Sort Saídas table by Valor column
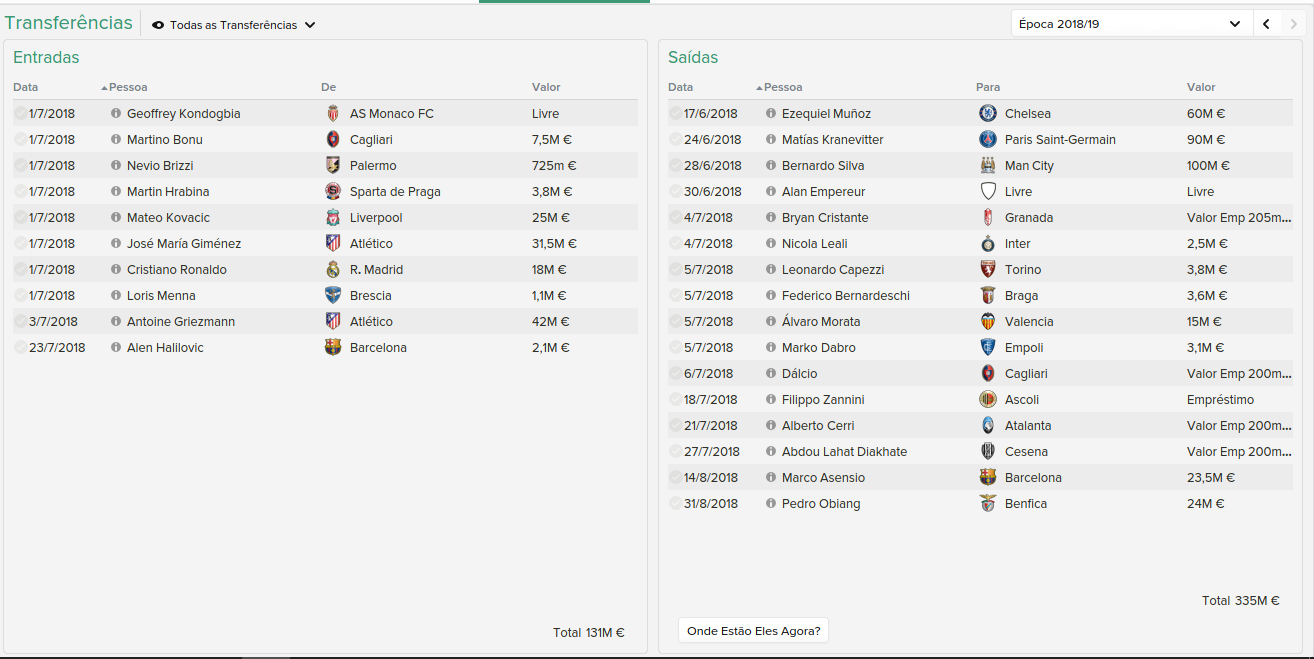The height and width of the screenshot is (659, 1314). tap(1201, 87)
